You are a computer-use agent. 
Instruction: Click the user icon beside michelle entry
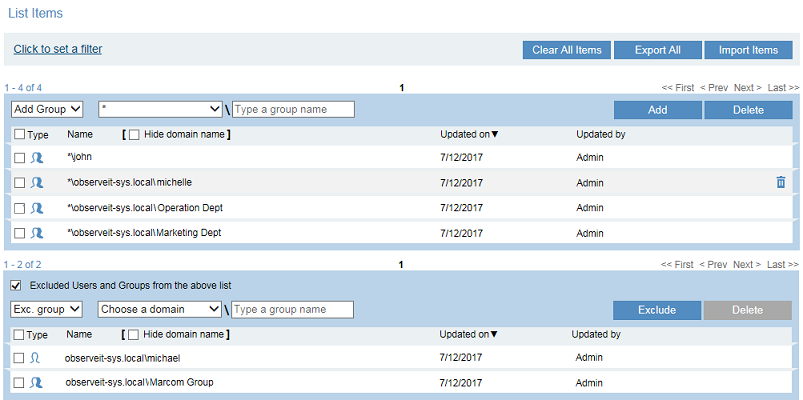[x=37, y=183]
